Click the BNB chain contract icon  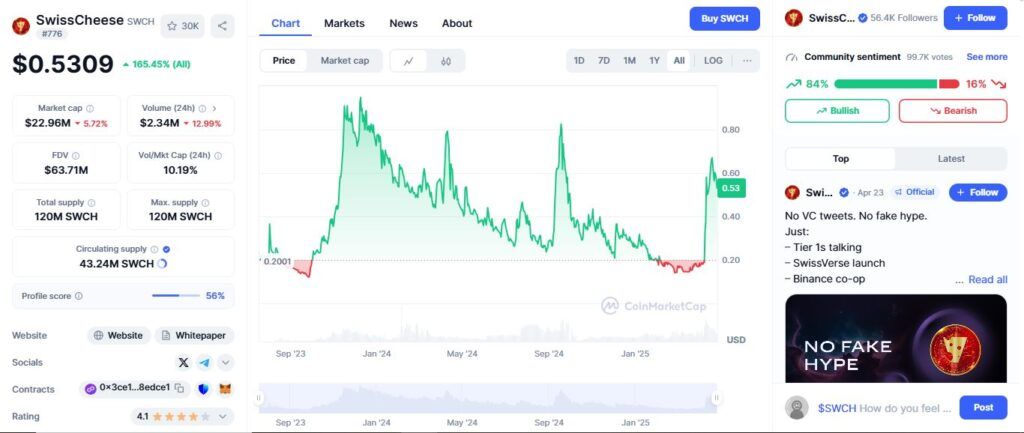click(x=91, y=389)
